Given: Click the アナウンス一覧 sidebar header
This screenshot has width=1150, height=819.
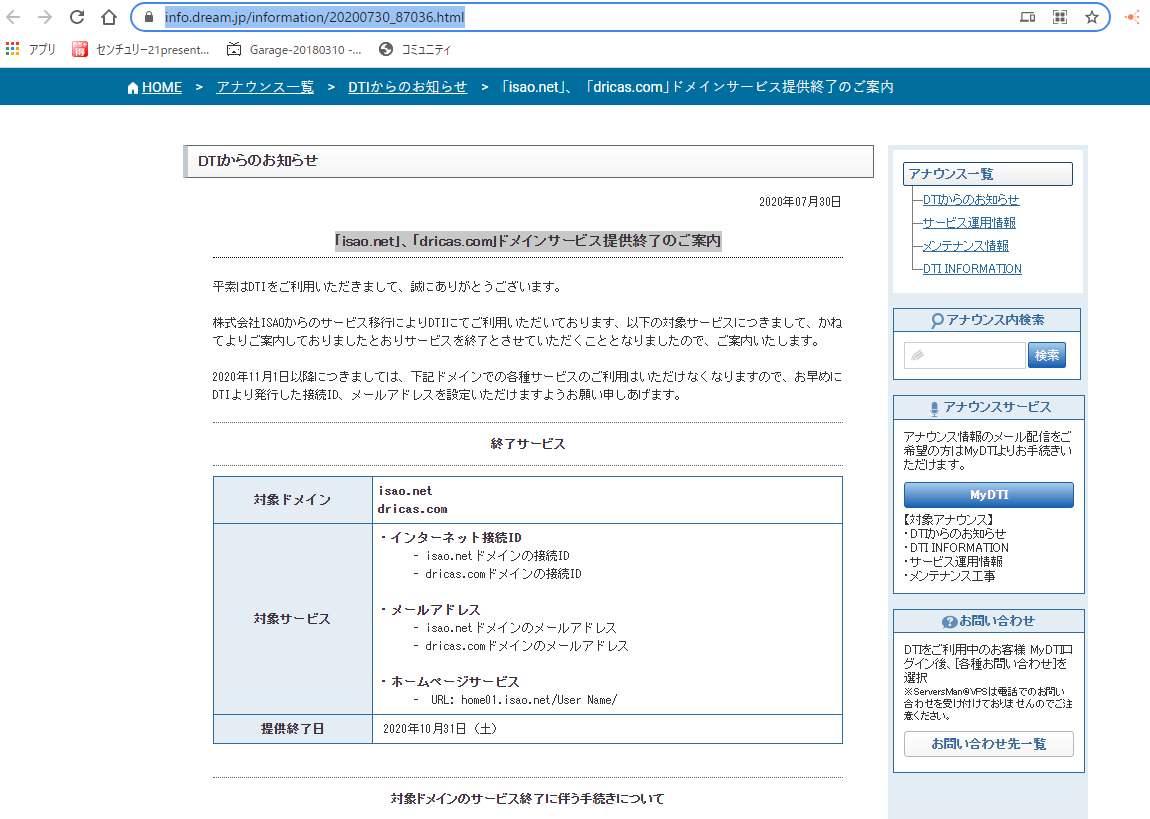Looking at the screenshot, I should [x=988, y=174].
